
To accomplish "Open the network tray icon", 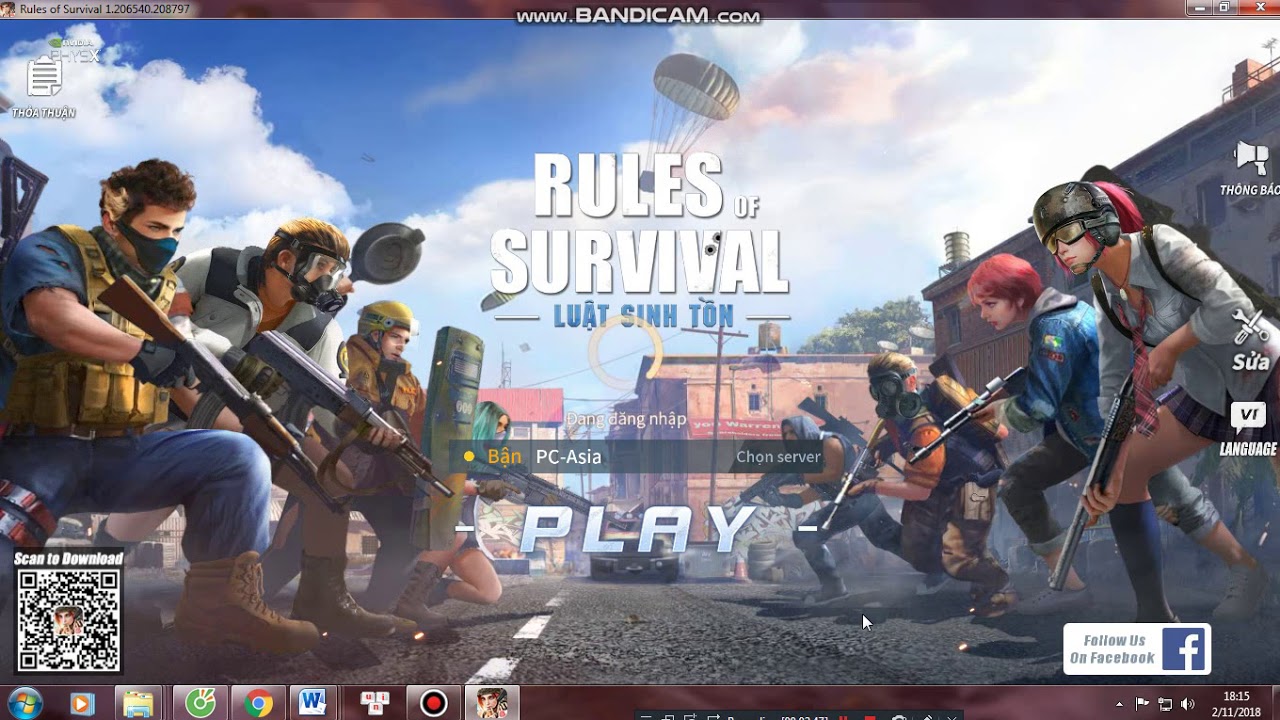I will pyautogui.click(x=1165, y=703).
